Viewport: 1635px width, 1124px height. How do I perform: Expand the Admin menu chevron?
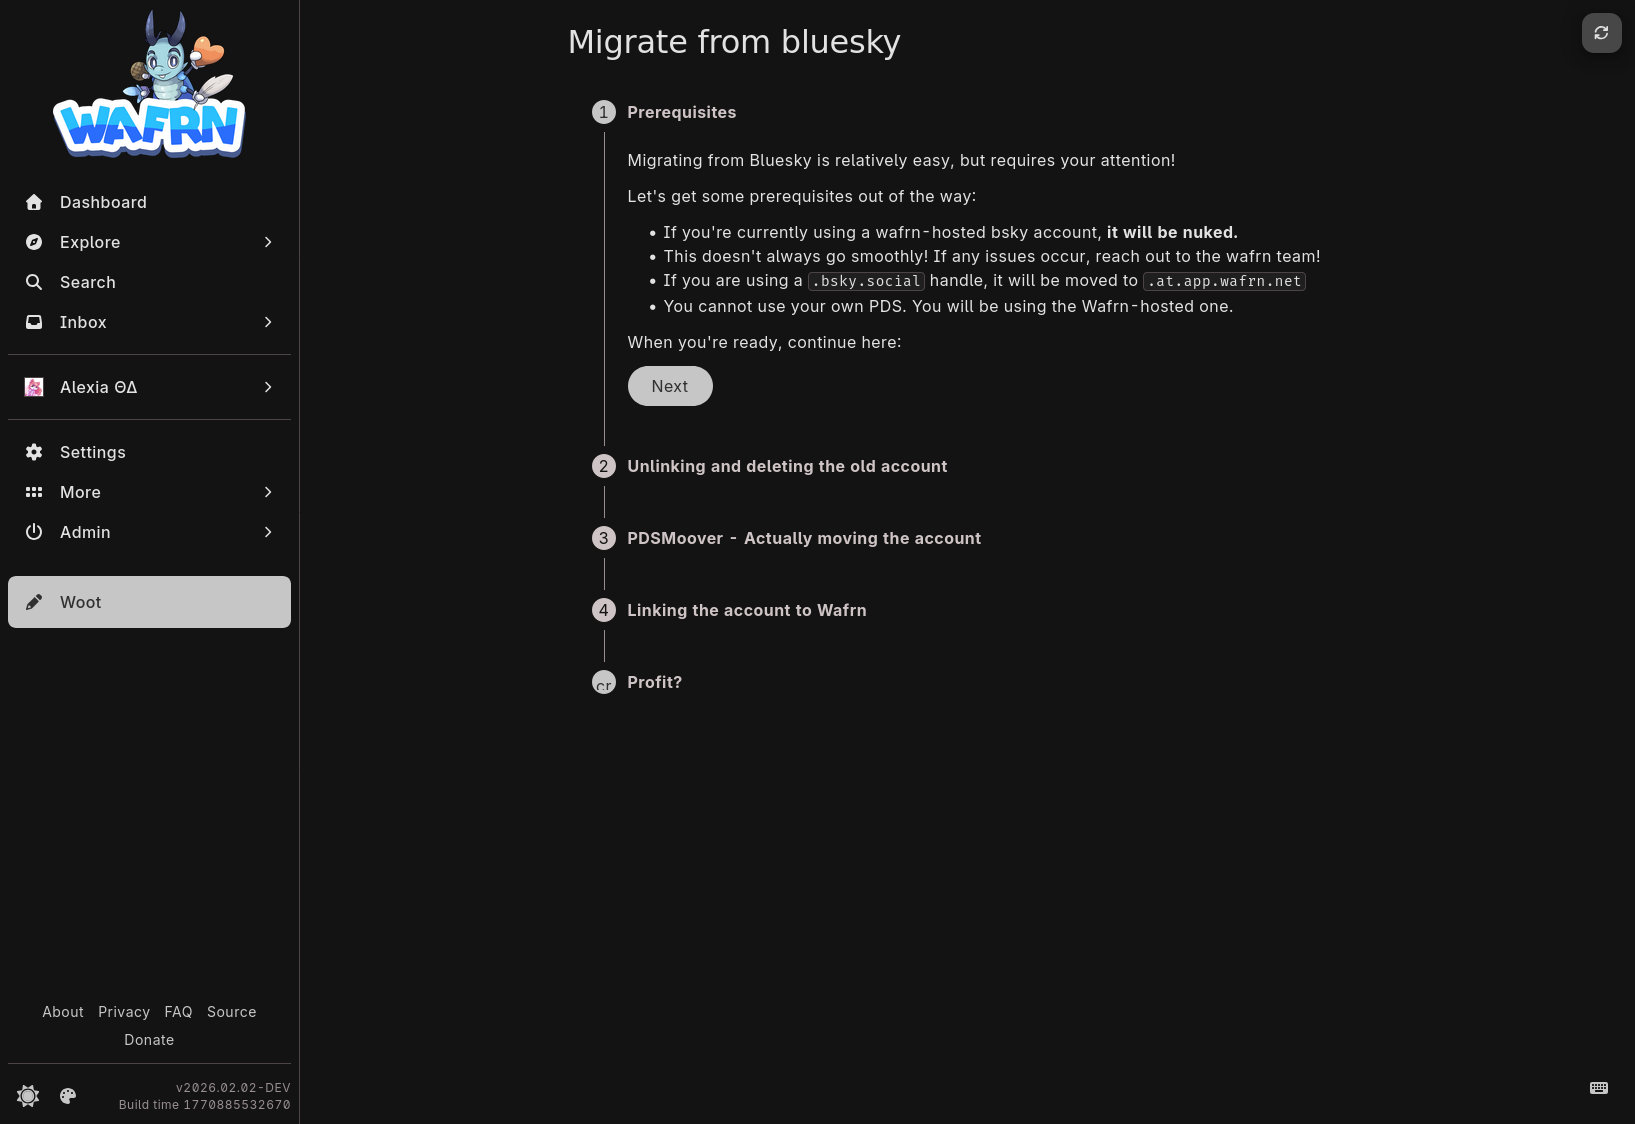coord(268,532)
